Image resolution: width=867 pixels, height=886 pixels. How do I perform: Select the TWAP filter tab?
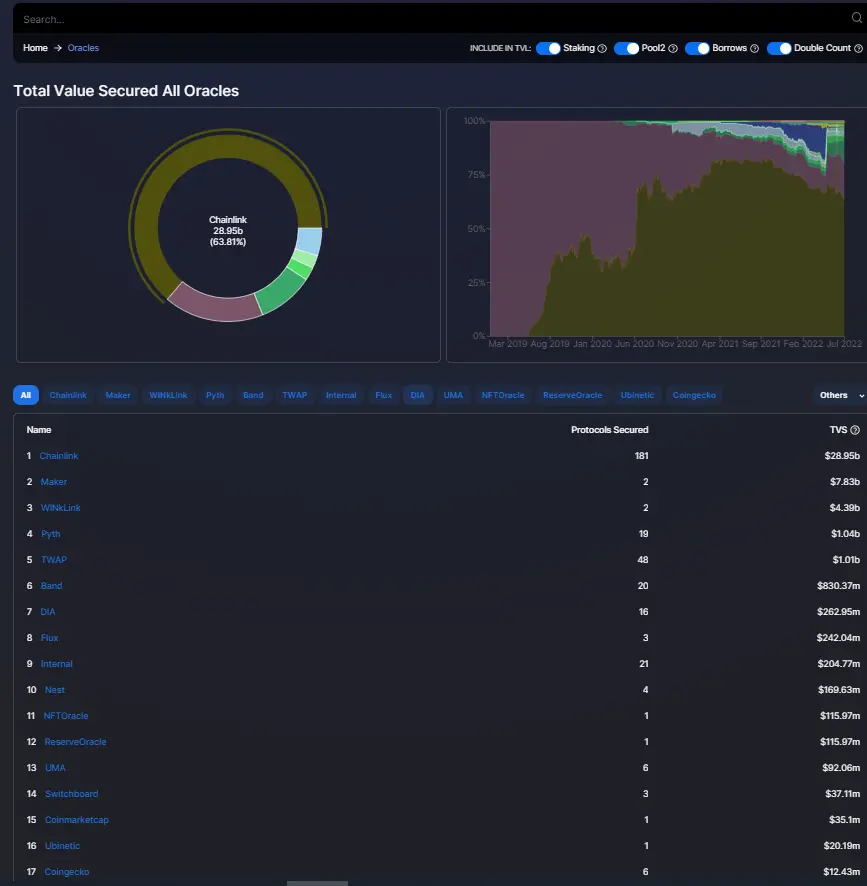[x=294, y=395]
